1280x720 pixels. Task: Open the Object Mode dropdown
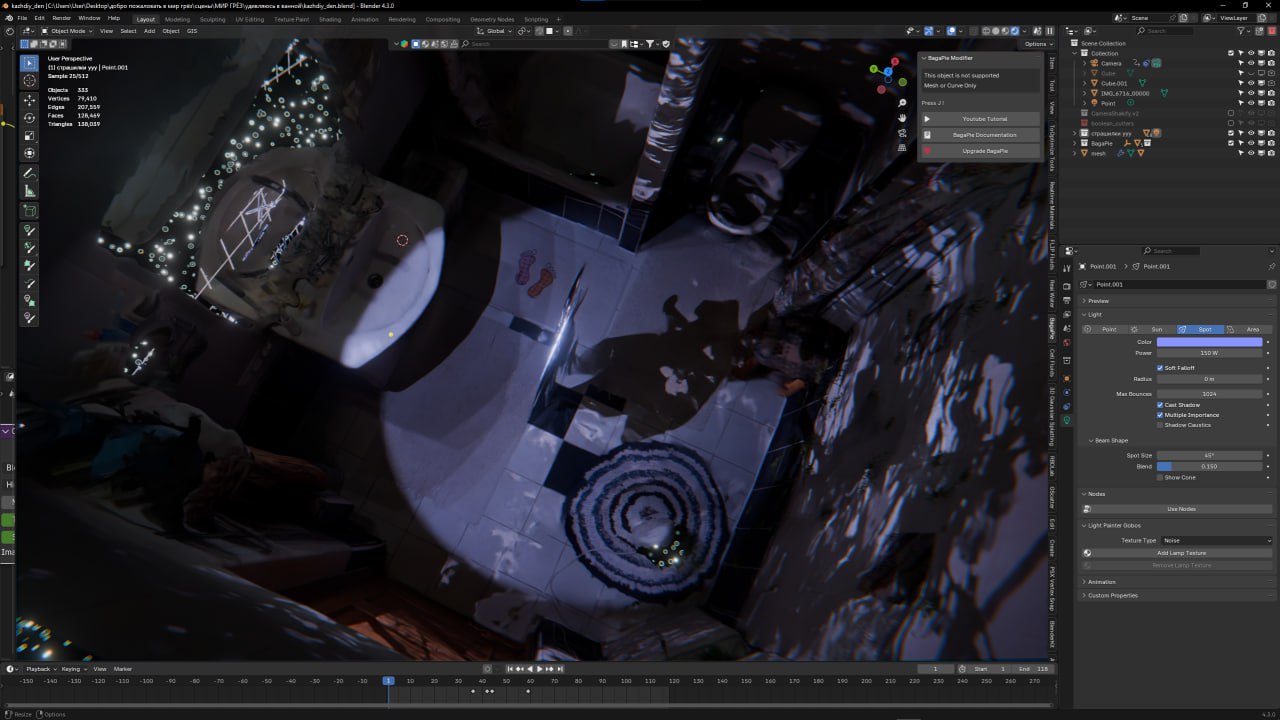pyautogui.click(x=68, y=31)
